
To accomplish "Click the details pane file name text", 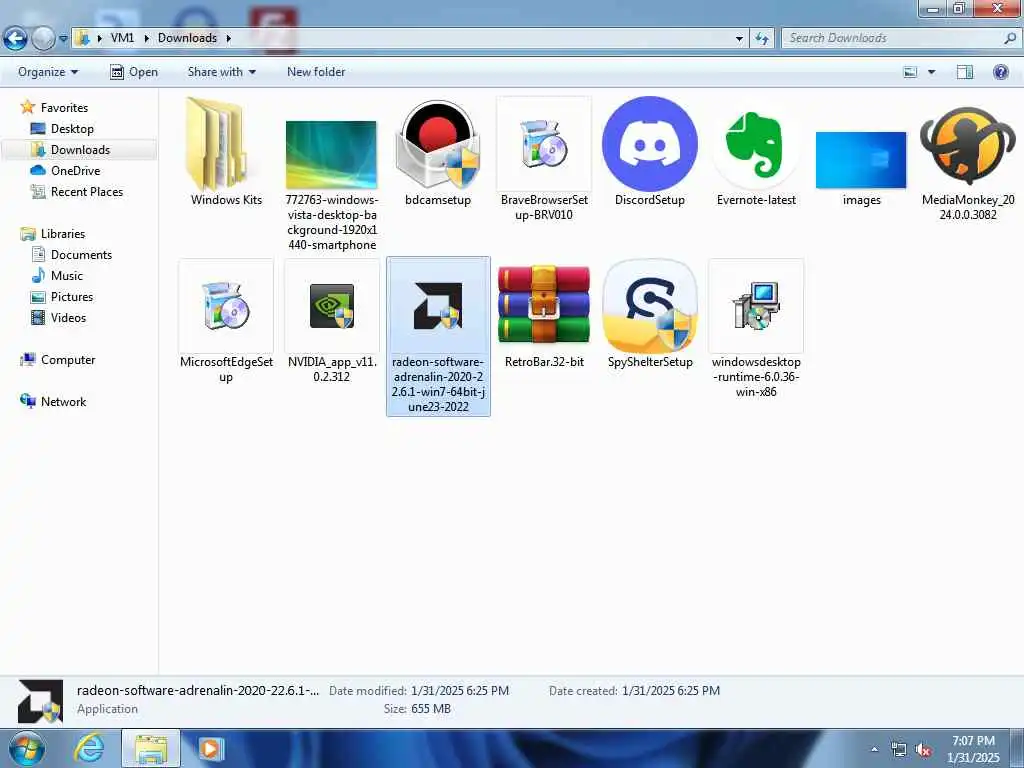I will 198,690.
